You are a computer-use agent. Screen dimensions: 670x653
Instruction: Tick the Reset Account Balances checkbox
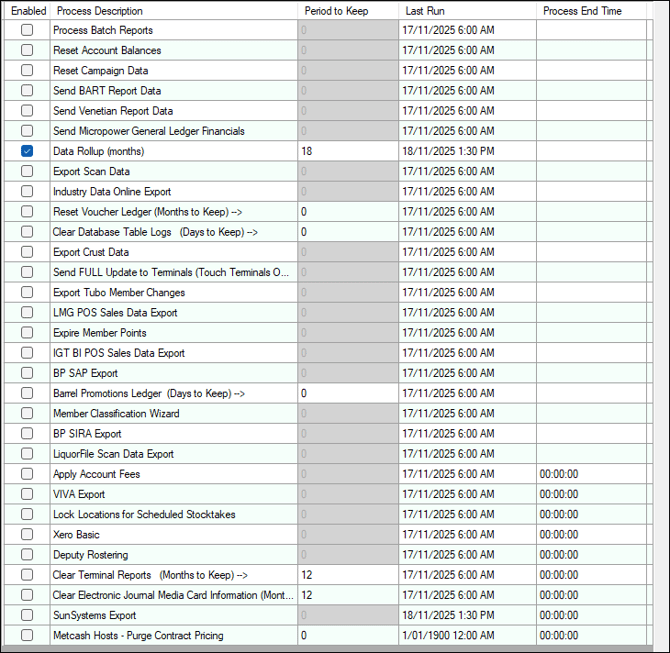click(27, 50)
